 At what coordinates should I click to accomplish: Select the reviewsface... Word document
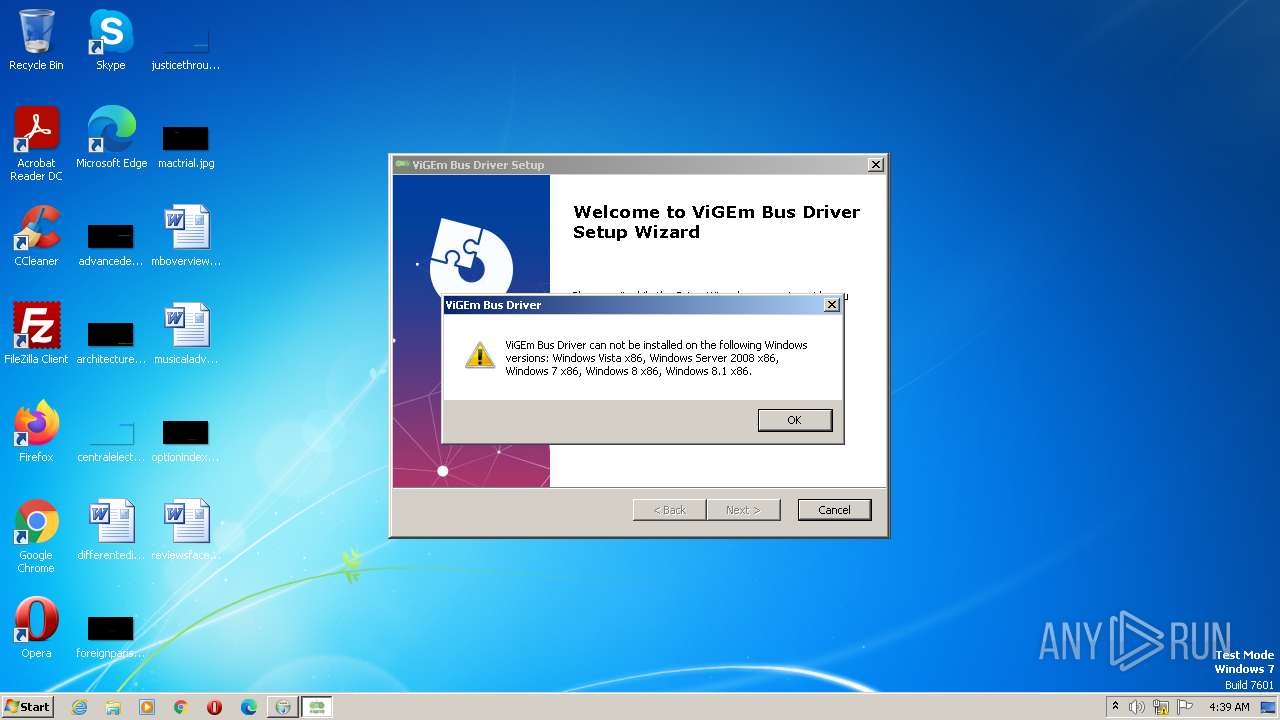click(x=185, y=530)
